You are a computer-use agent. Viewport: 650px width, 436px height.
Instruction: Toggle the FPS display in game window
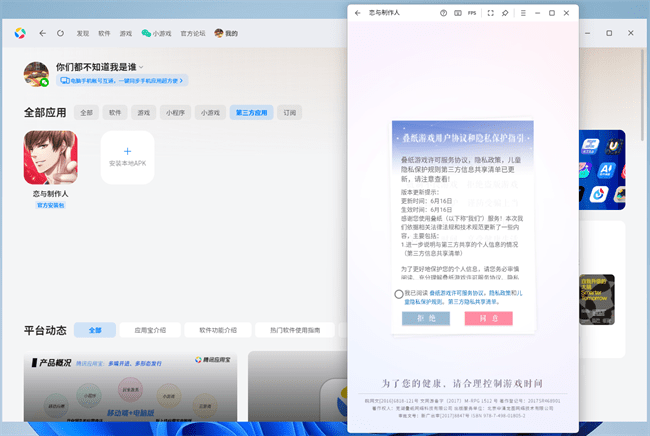[x=472, y=13]
